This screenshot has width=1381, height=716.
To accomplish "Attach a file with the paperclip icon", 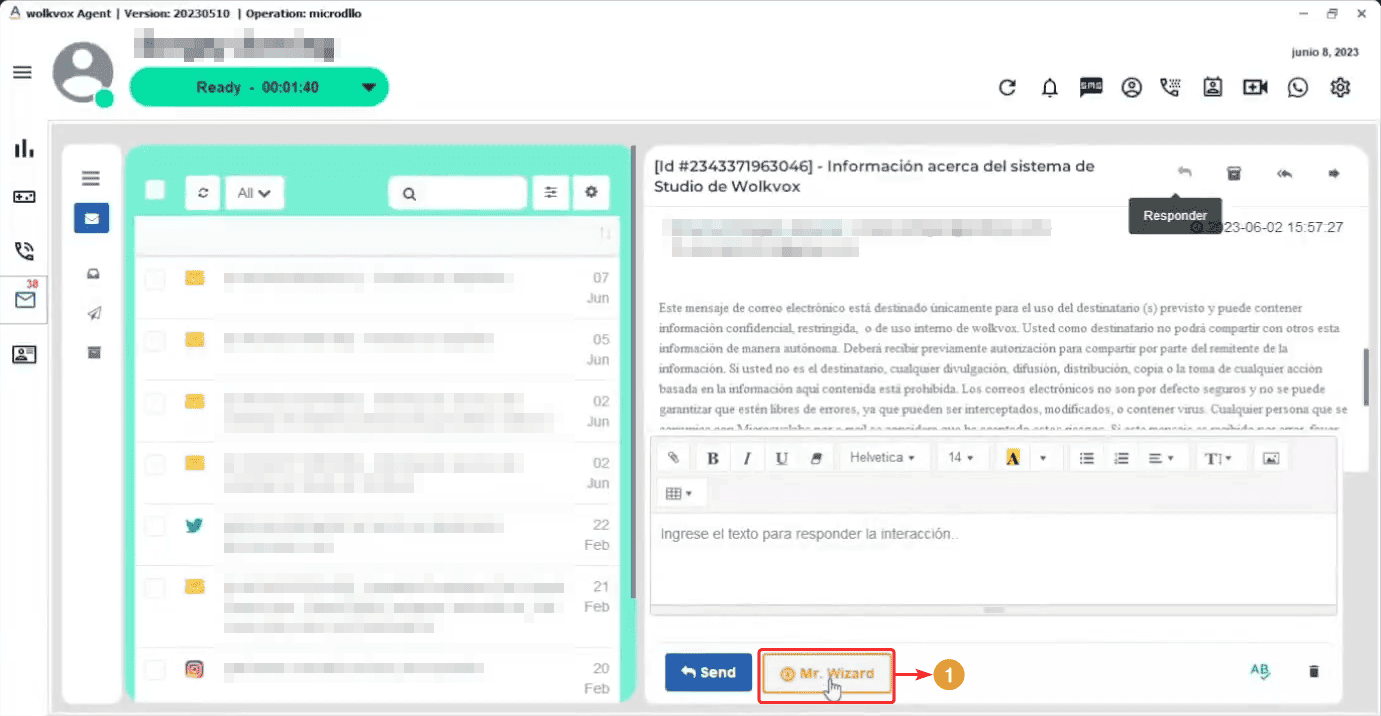I will [674, 458].
